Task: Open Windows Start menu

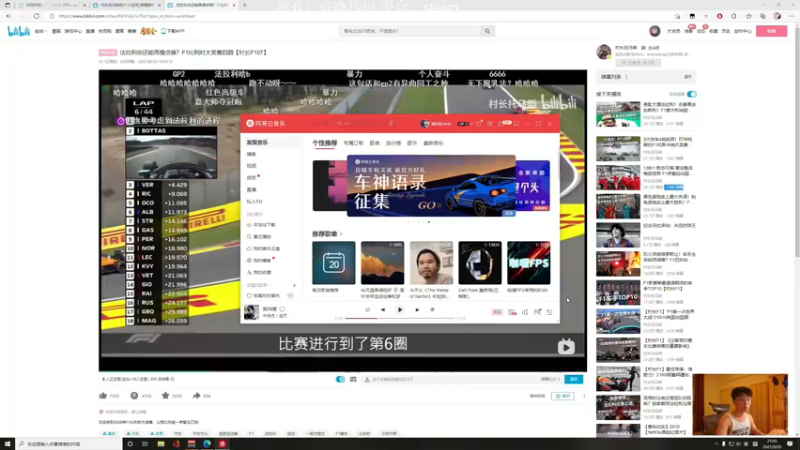Action: [7, 444]
